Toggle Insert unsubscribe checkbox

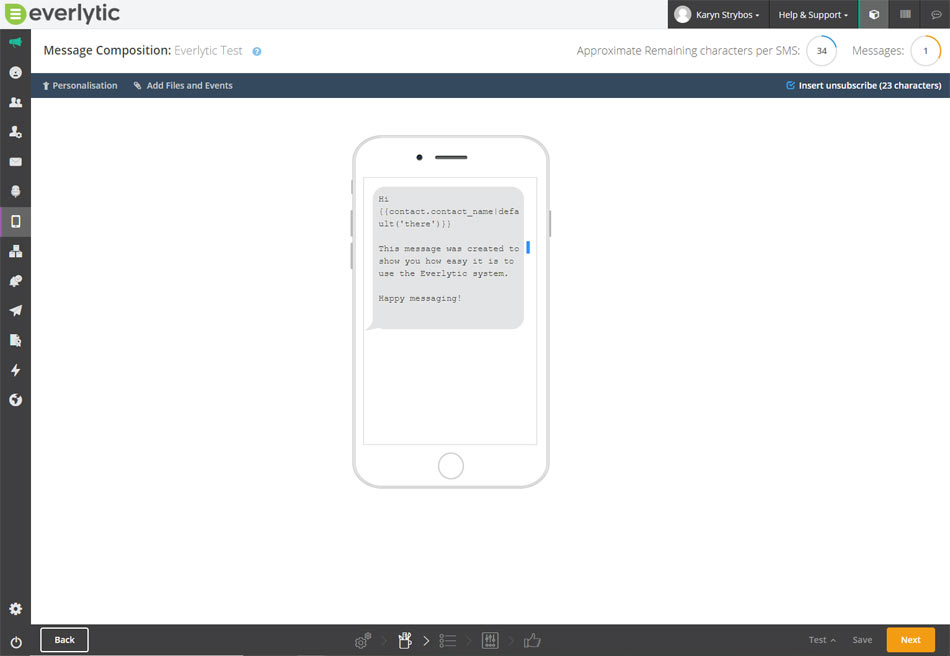point(790,86)
